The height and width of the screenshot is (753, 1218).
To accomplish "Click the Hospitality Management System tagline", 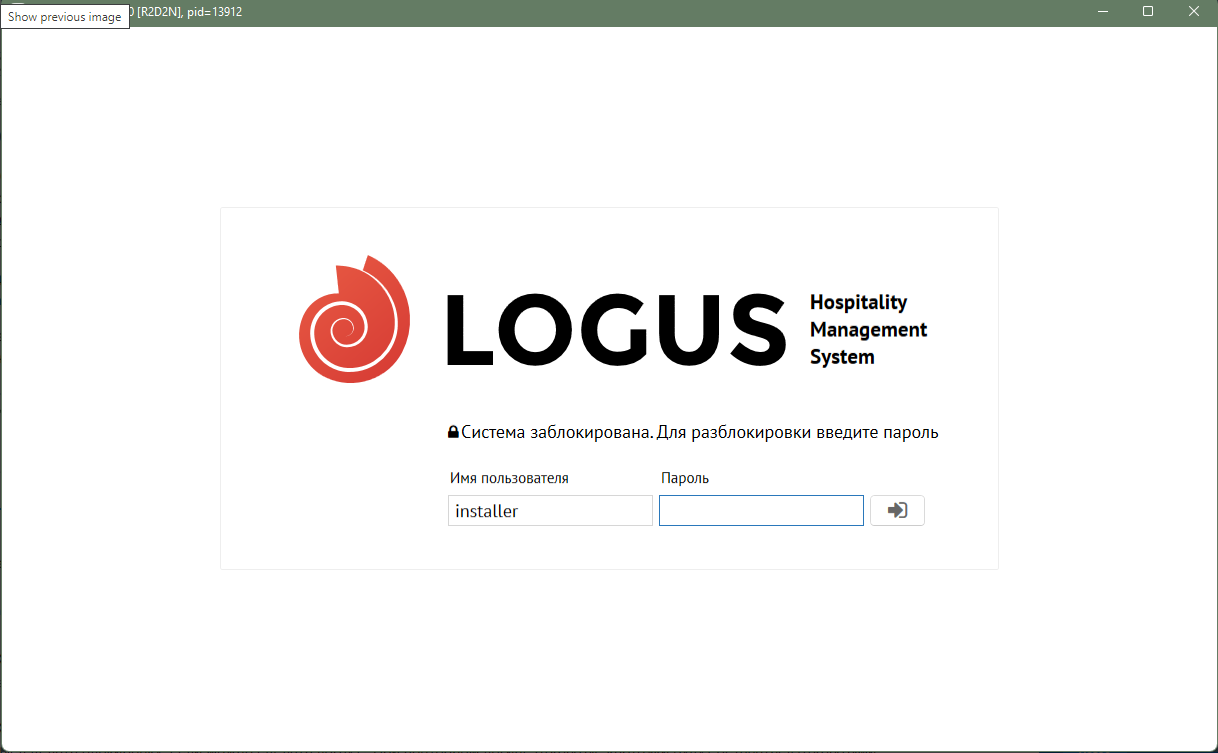I will point(868,329).
